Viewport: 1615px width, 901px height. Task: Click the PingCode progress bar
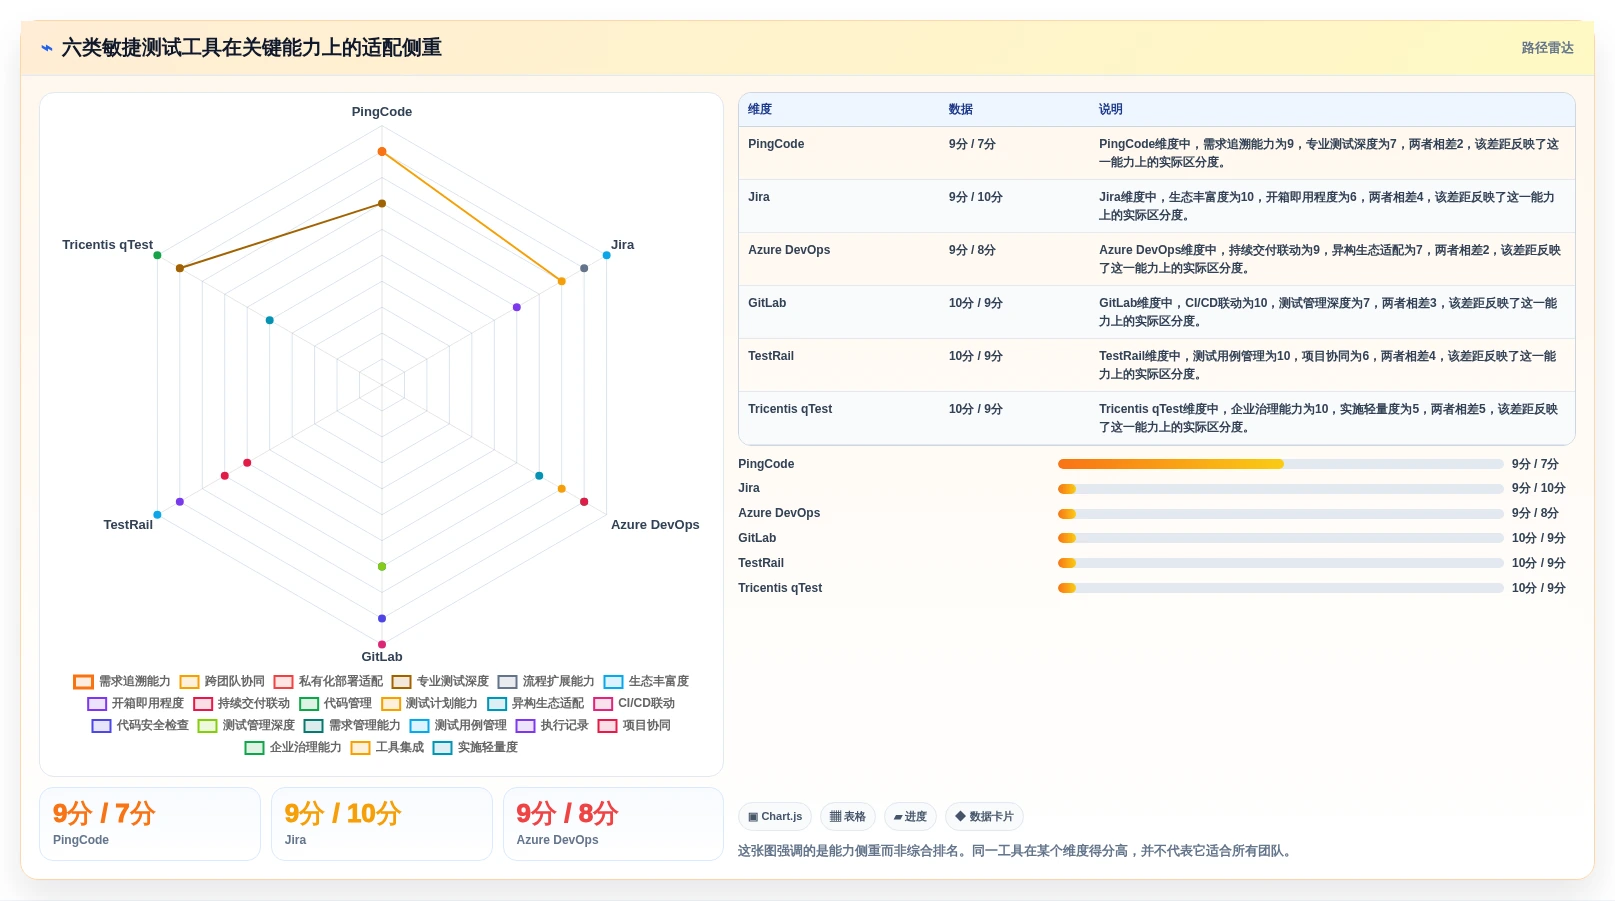1281,464
